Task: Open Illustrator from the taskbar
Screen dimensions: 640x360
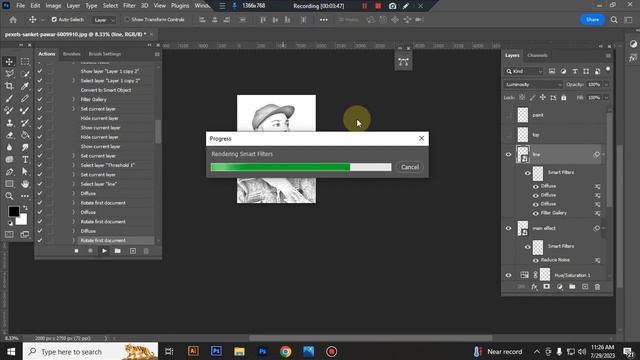Action: 193,351
